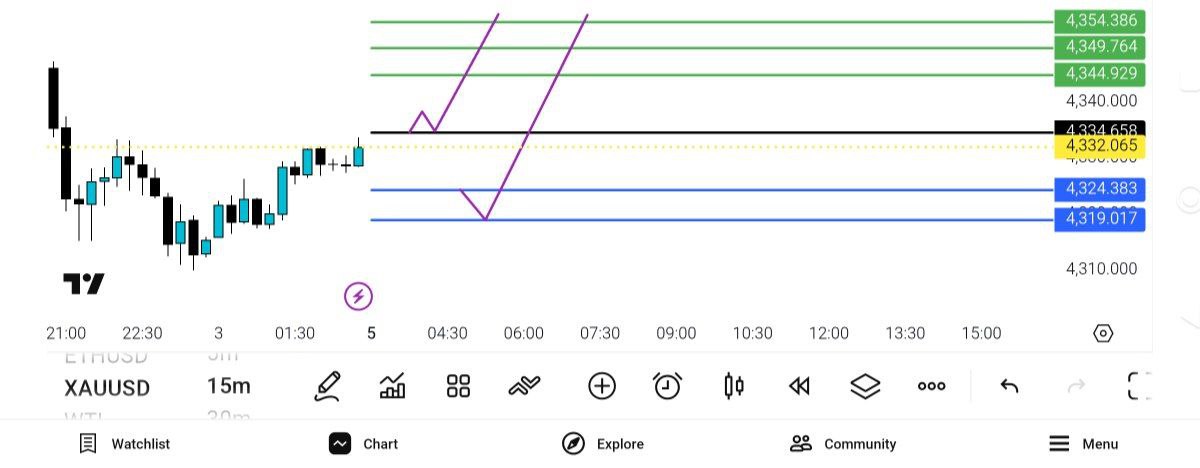Open the Community section
Screen dimensions: 1200x468
point(843,444)
